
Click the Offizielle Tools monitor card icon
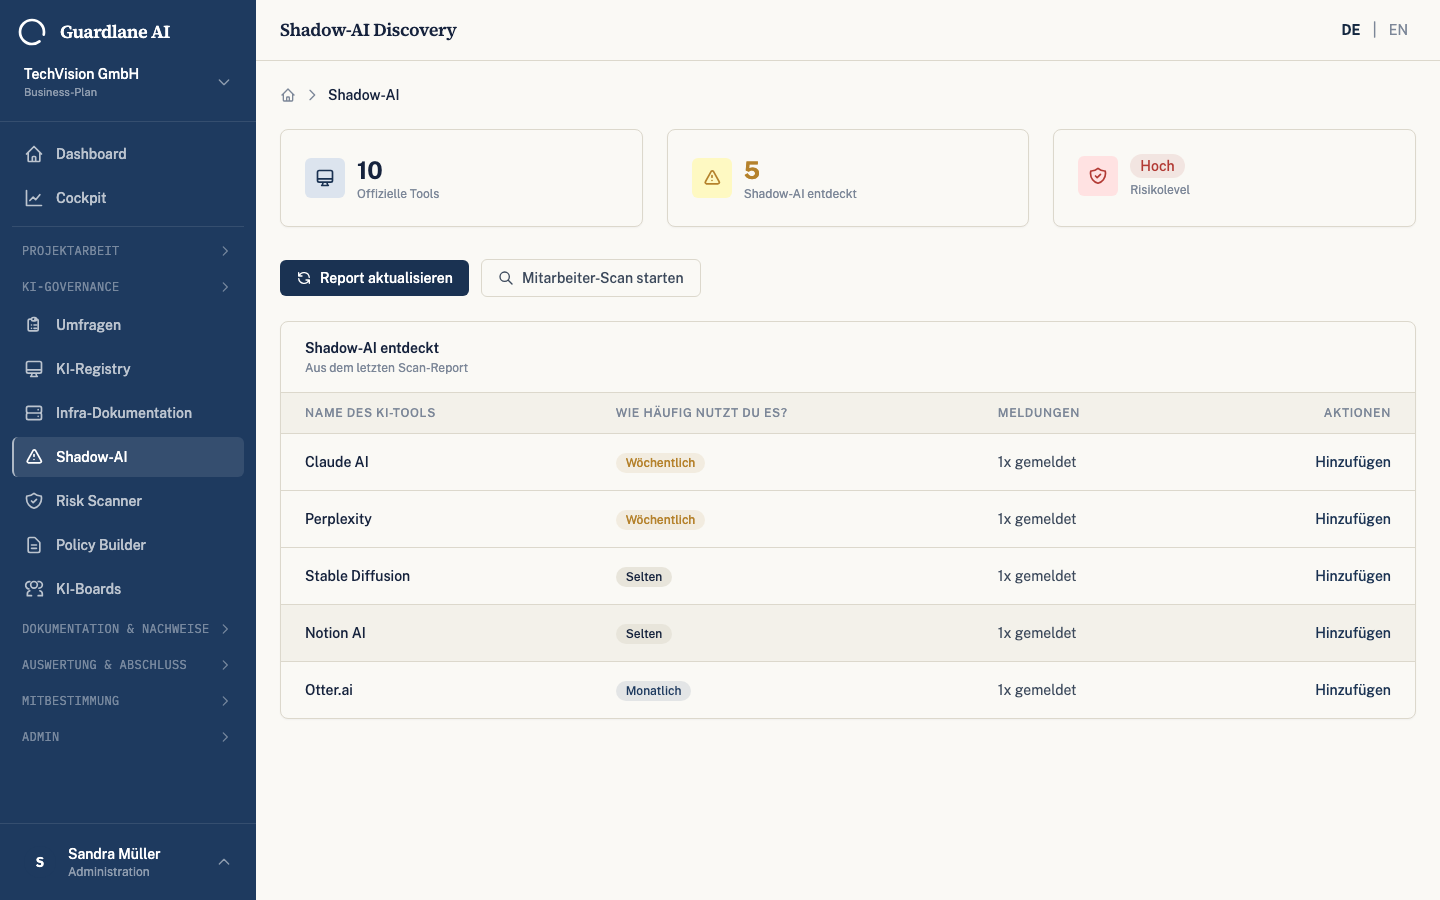[325, 178]
